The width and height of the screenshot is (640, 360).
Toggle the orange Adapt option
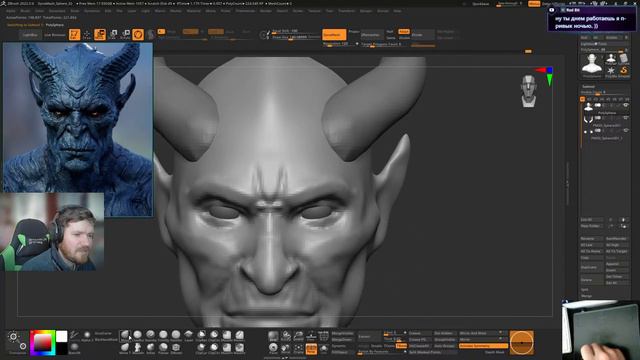(x=404, y=31)
